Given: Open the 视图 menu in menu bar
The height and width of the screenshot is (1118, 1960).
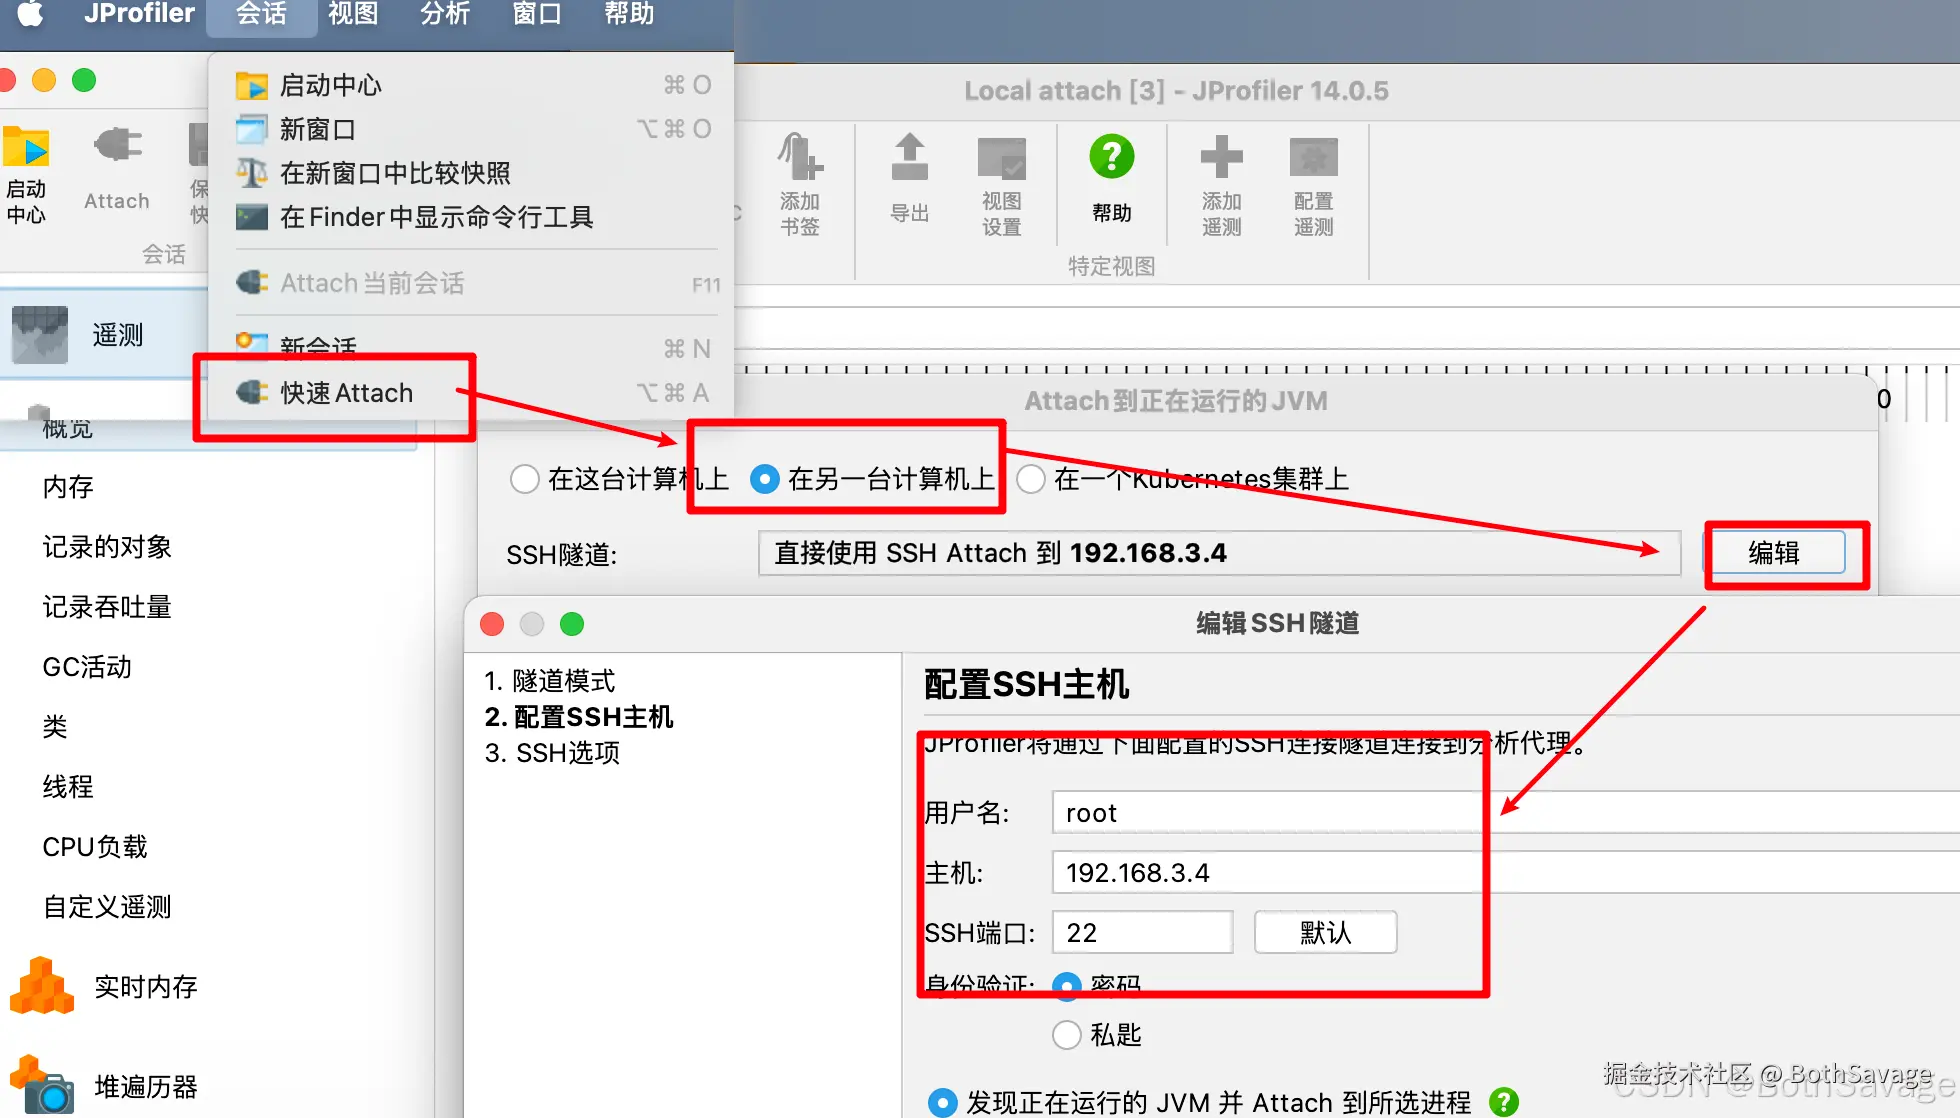Looking at the screenshot, I should [353, 14].
